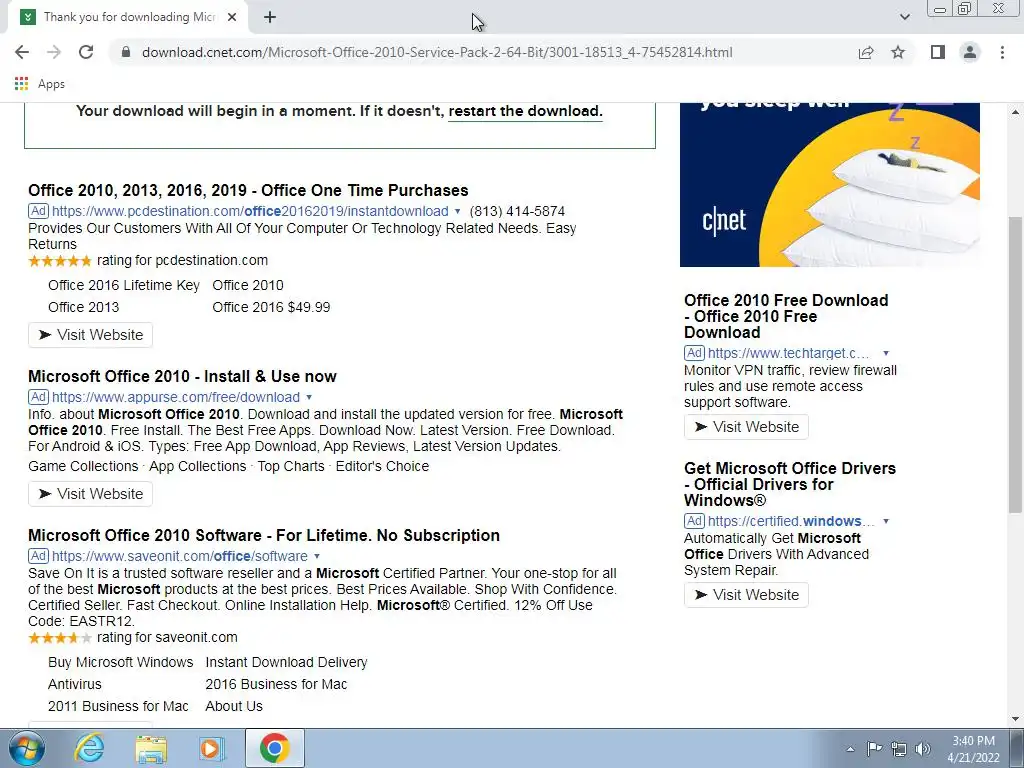The height and width of the screenshot is (768, 1024).
Task: Open 'Office 2010 Free Download' sidebar ad headline
Action: 786,316
